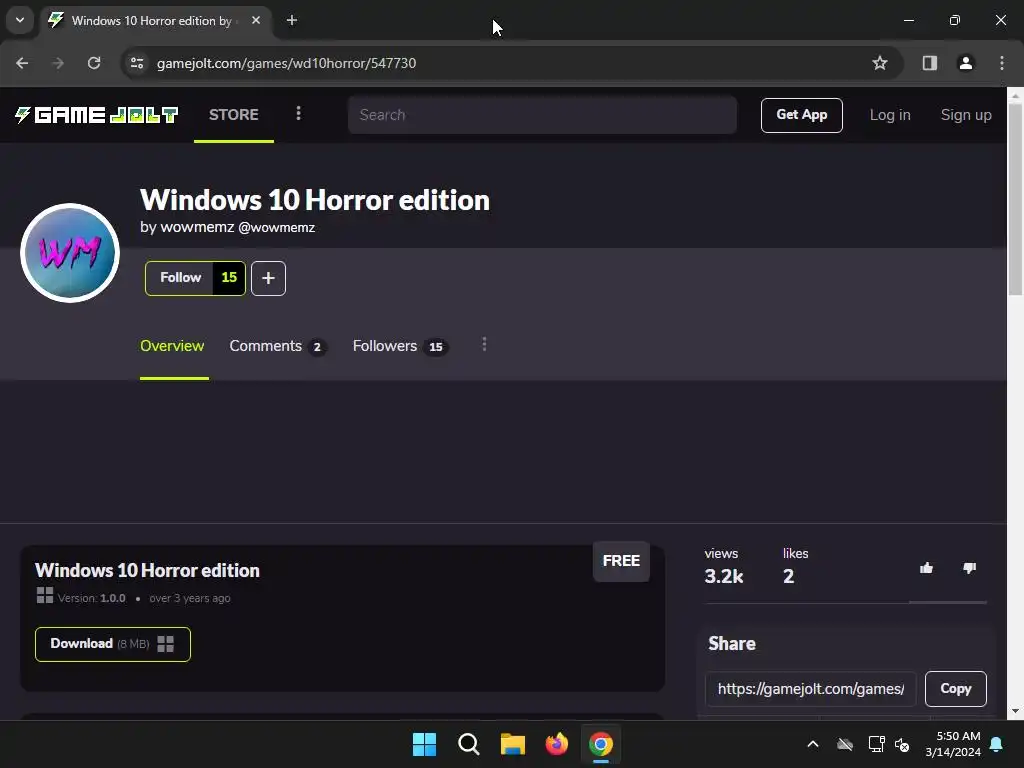The width and height of the screenshot is (1024, 768).
Task: Toggle the Chrome side panel
Action: click(929, 63)
